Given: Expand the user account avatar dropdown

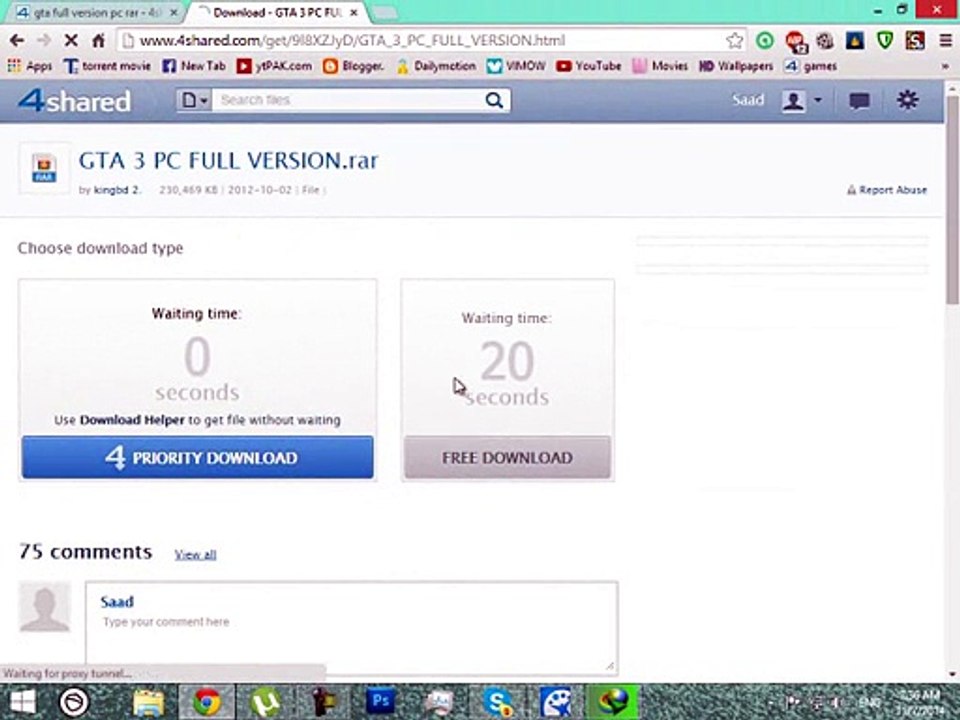Looking at the screenshot, I should pos(801,100).
